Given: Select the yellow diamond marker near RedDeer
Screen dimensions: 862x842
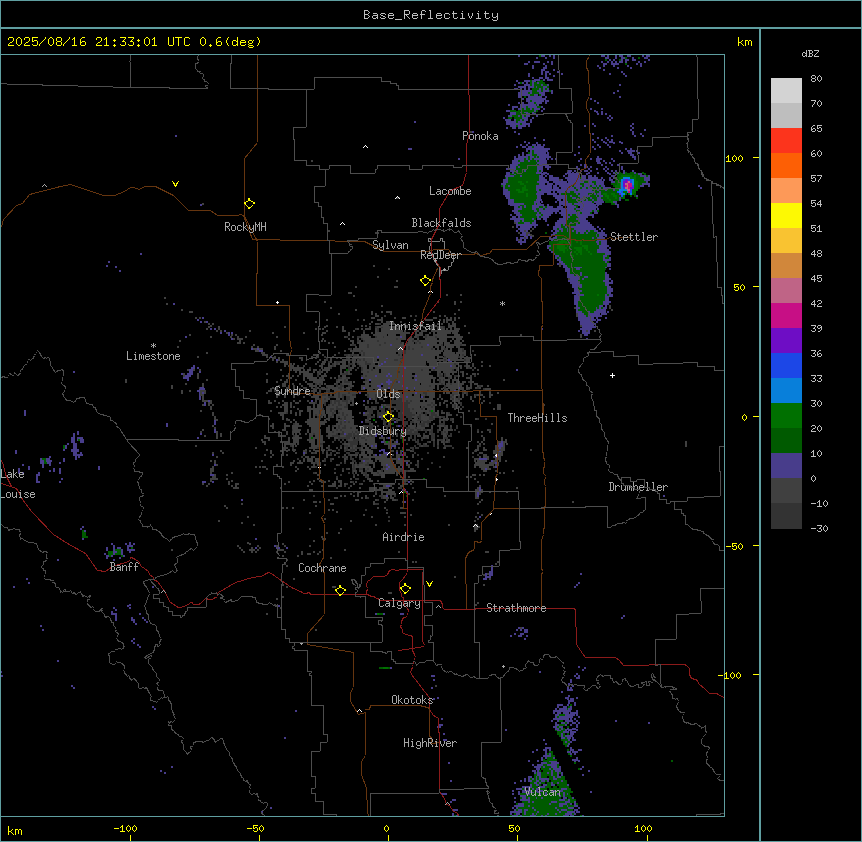Looking at the screenshot, I should click(425, 281).
